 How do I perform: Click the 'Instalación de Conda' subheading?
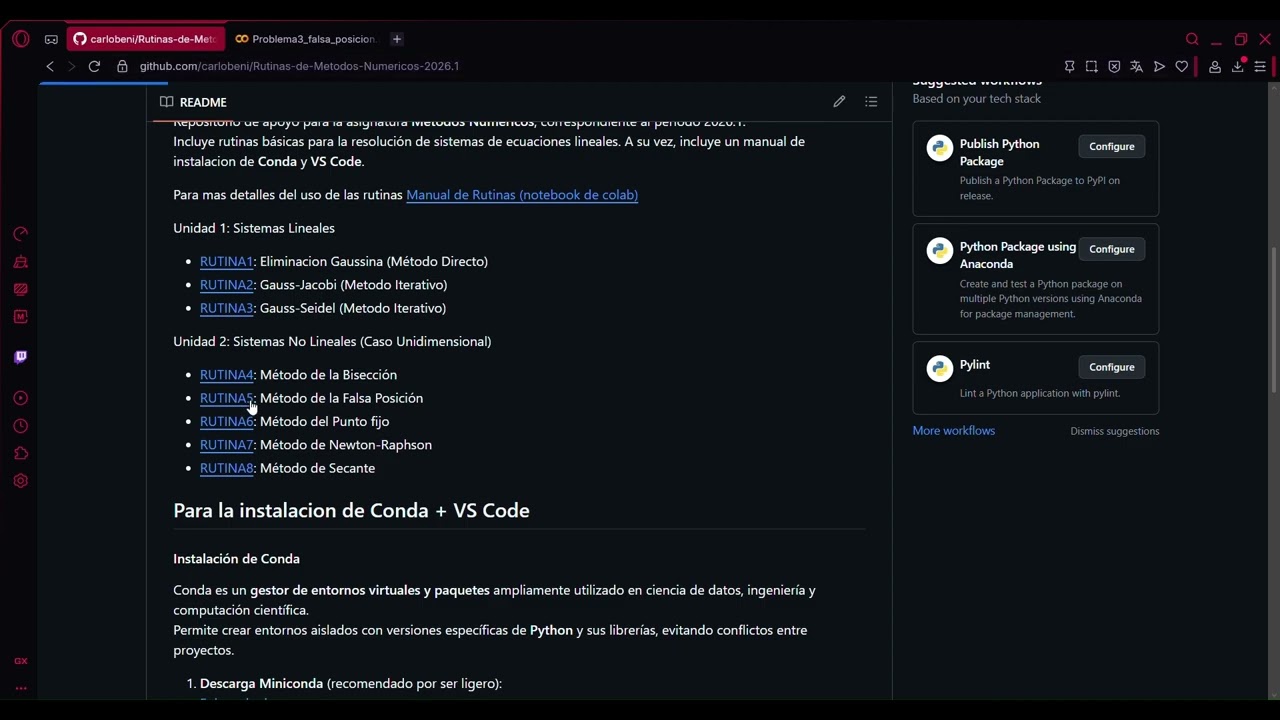point(236,559)
